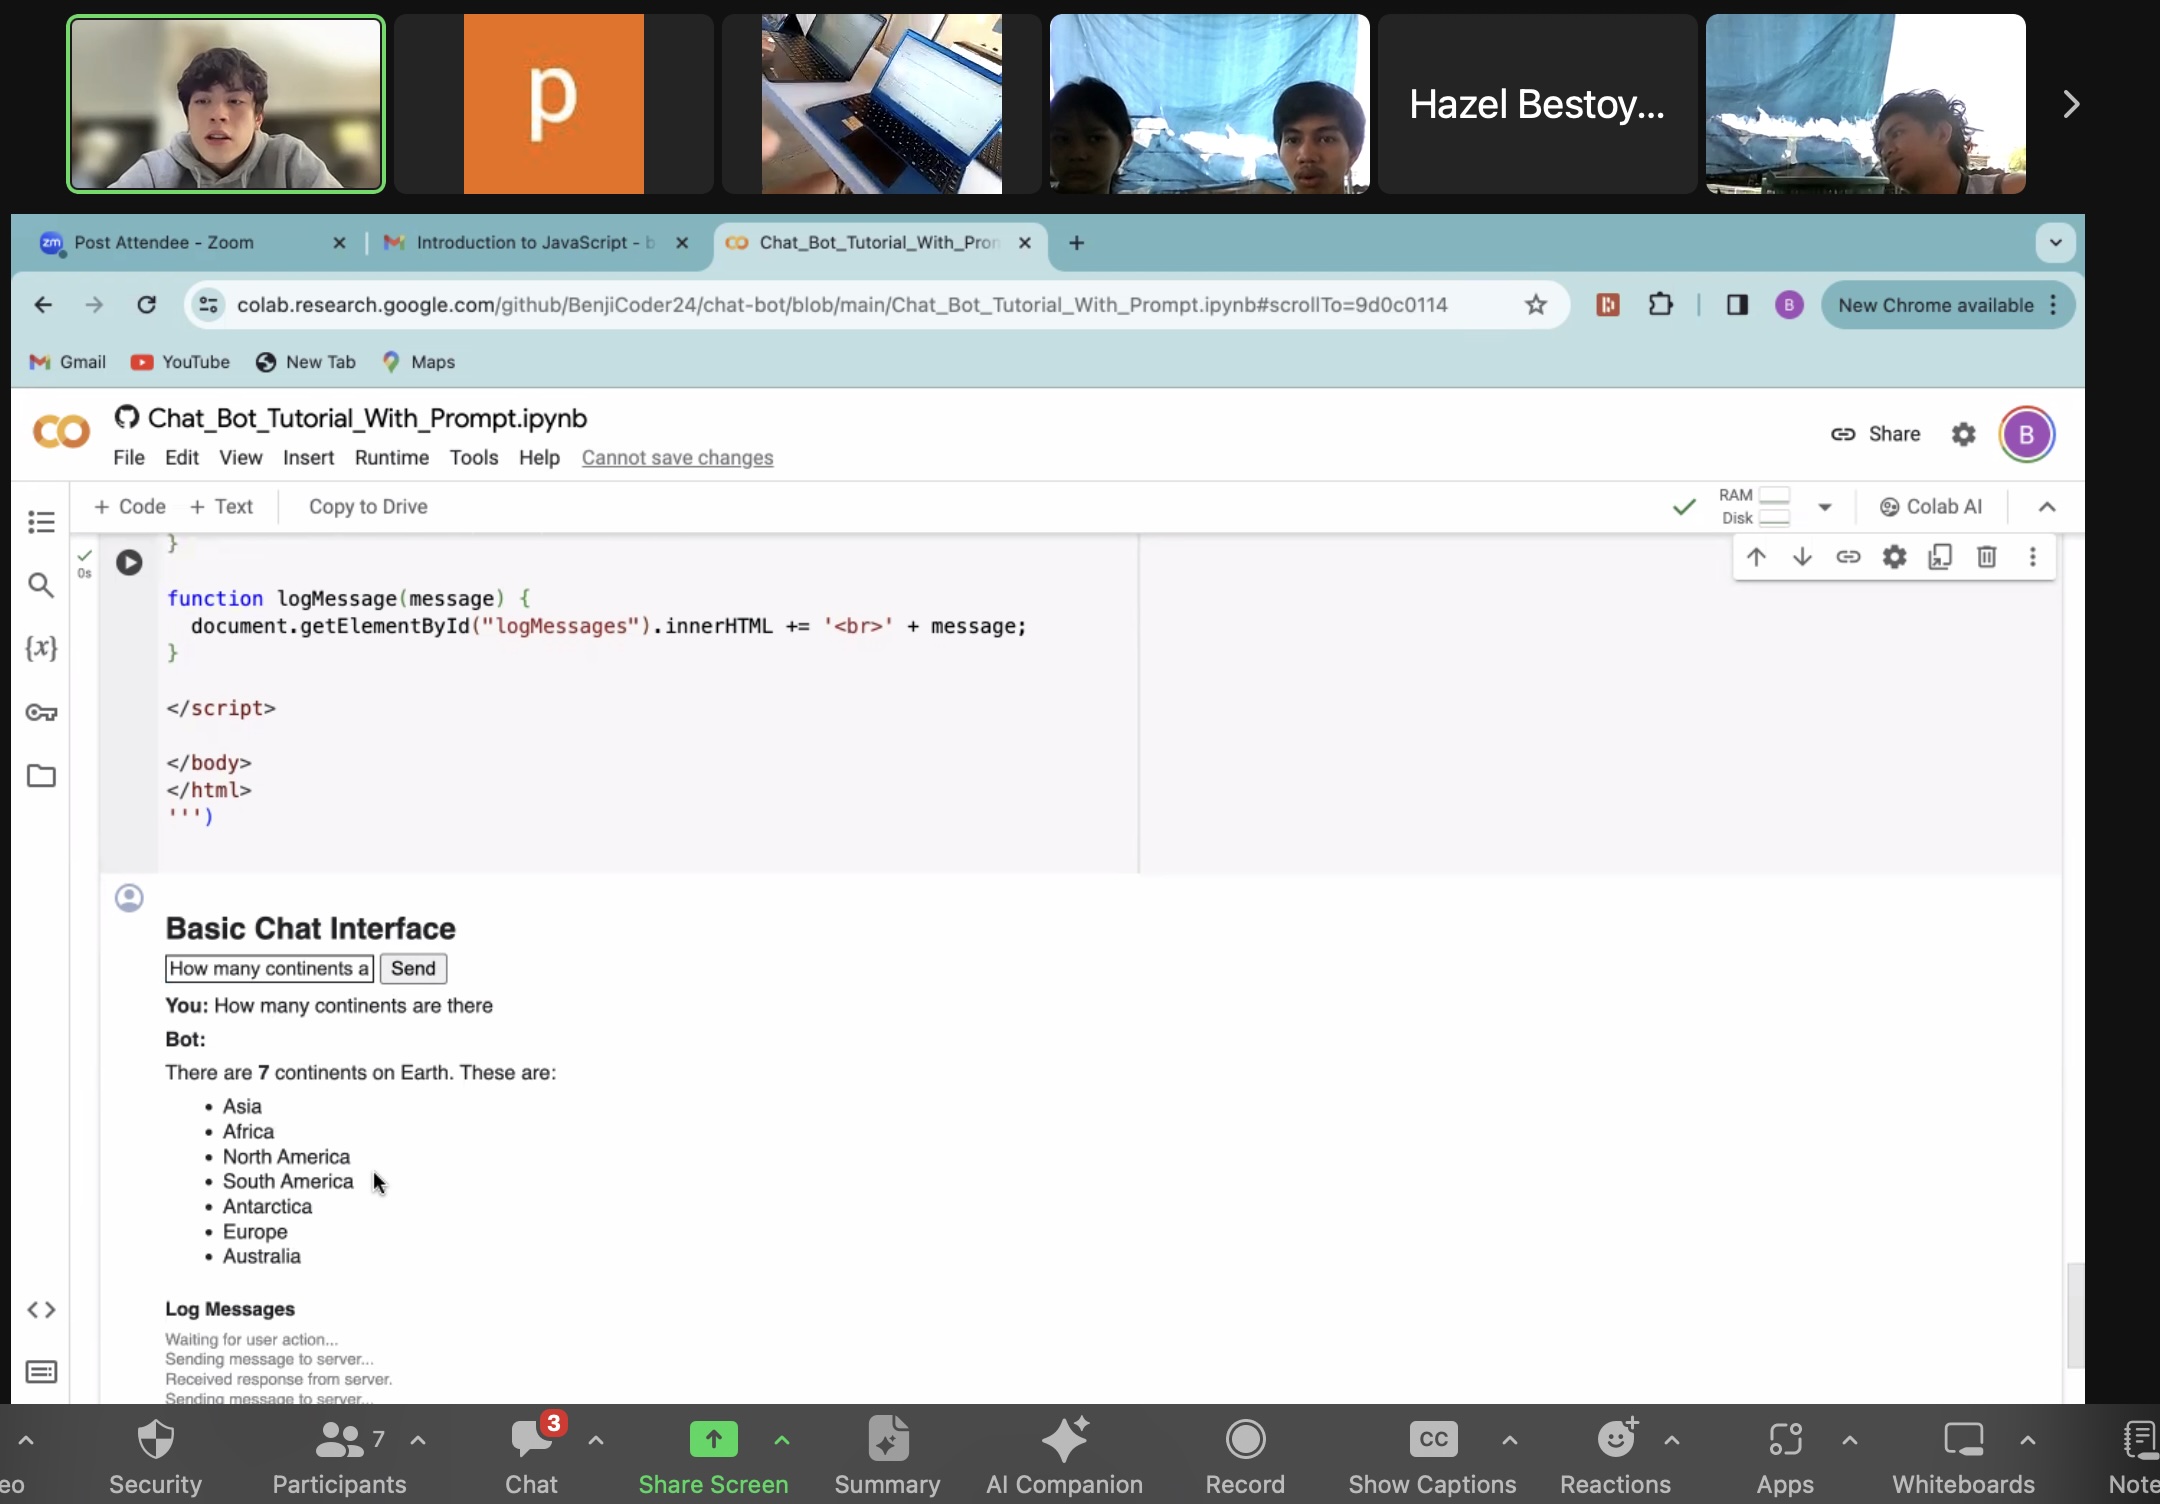Expand RAM Disk runtime dropdown arrow
Viewport: 2160px width, 1504px height.
coord(1825,507)
